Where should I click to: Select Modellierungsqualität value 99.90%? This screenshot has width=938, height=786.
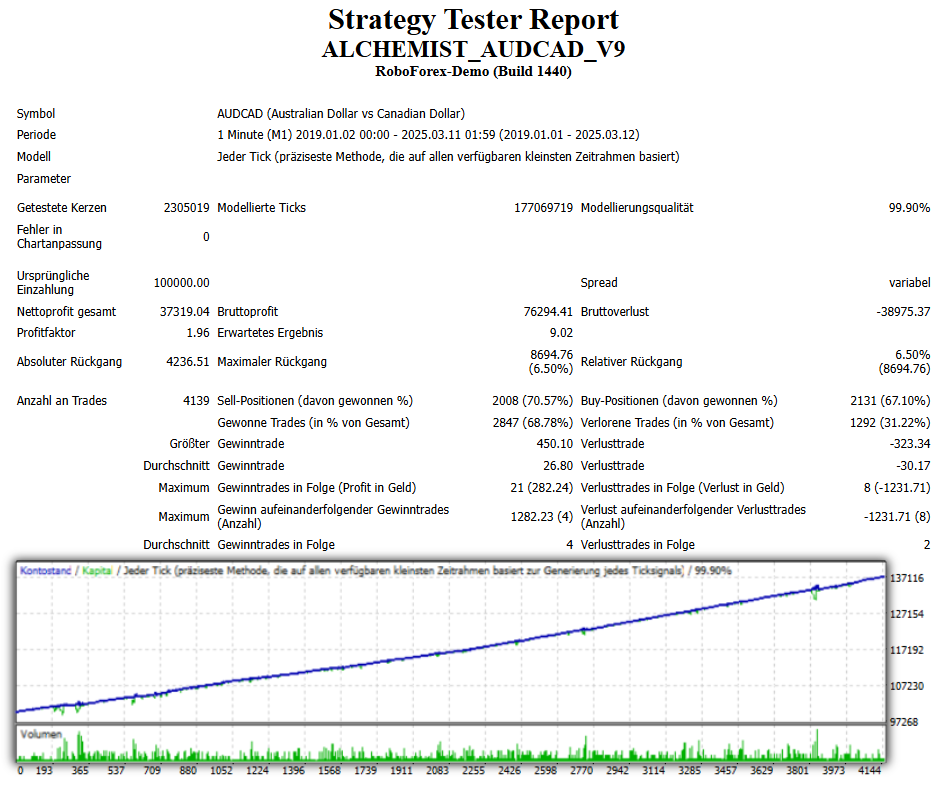(909, 208)
